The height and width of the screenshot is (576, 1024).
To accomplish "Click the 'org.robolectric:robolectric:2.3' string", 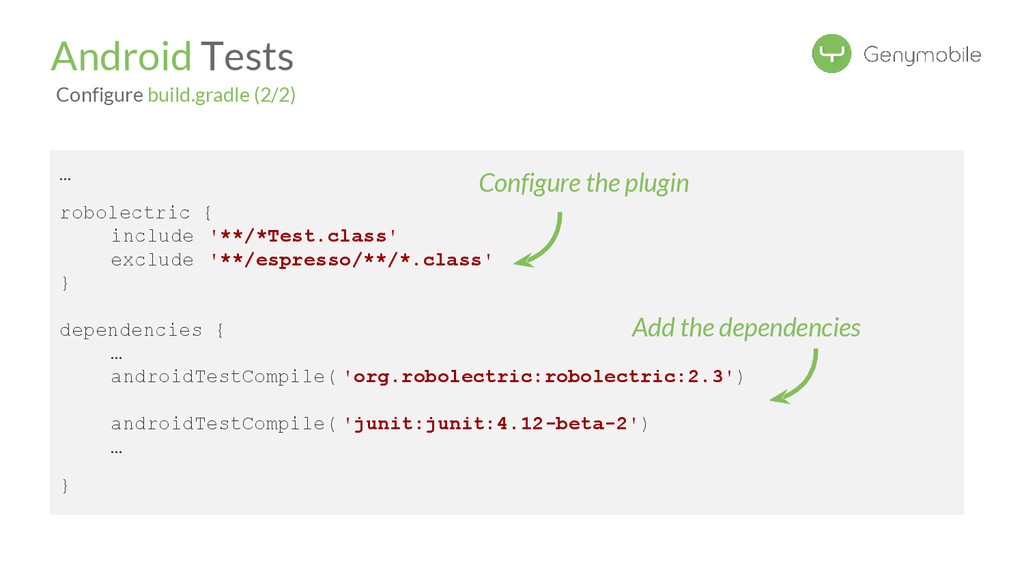I will click(540, 377).
